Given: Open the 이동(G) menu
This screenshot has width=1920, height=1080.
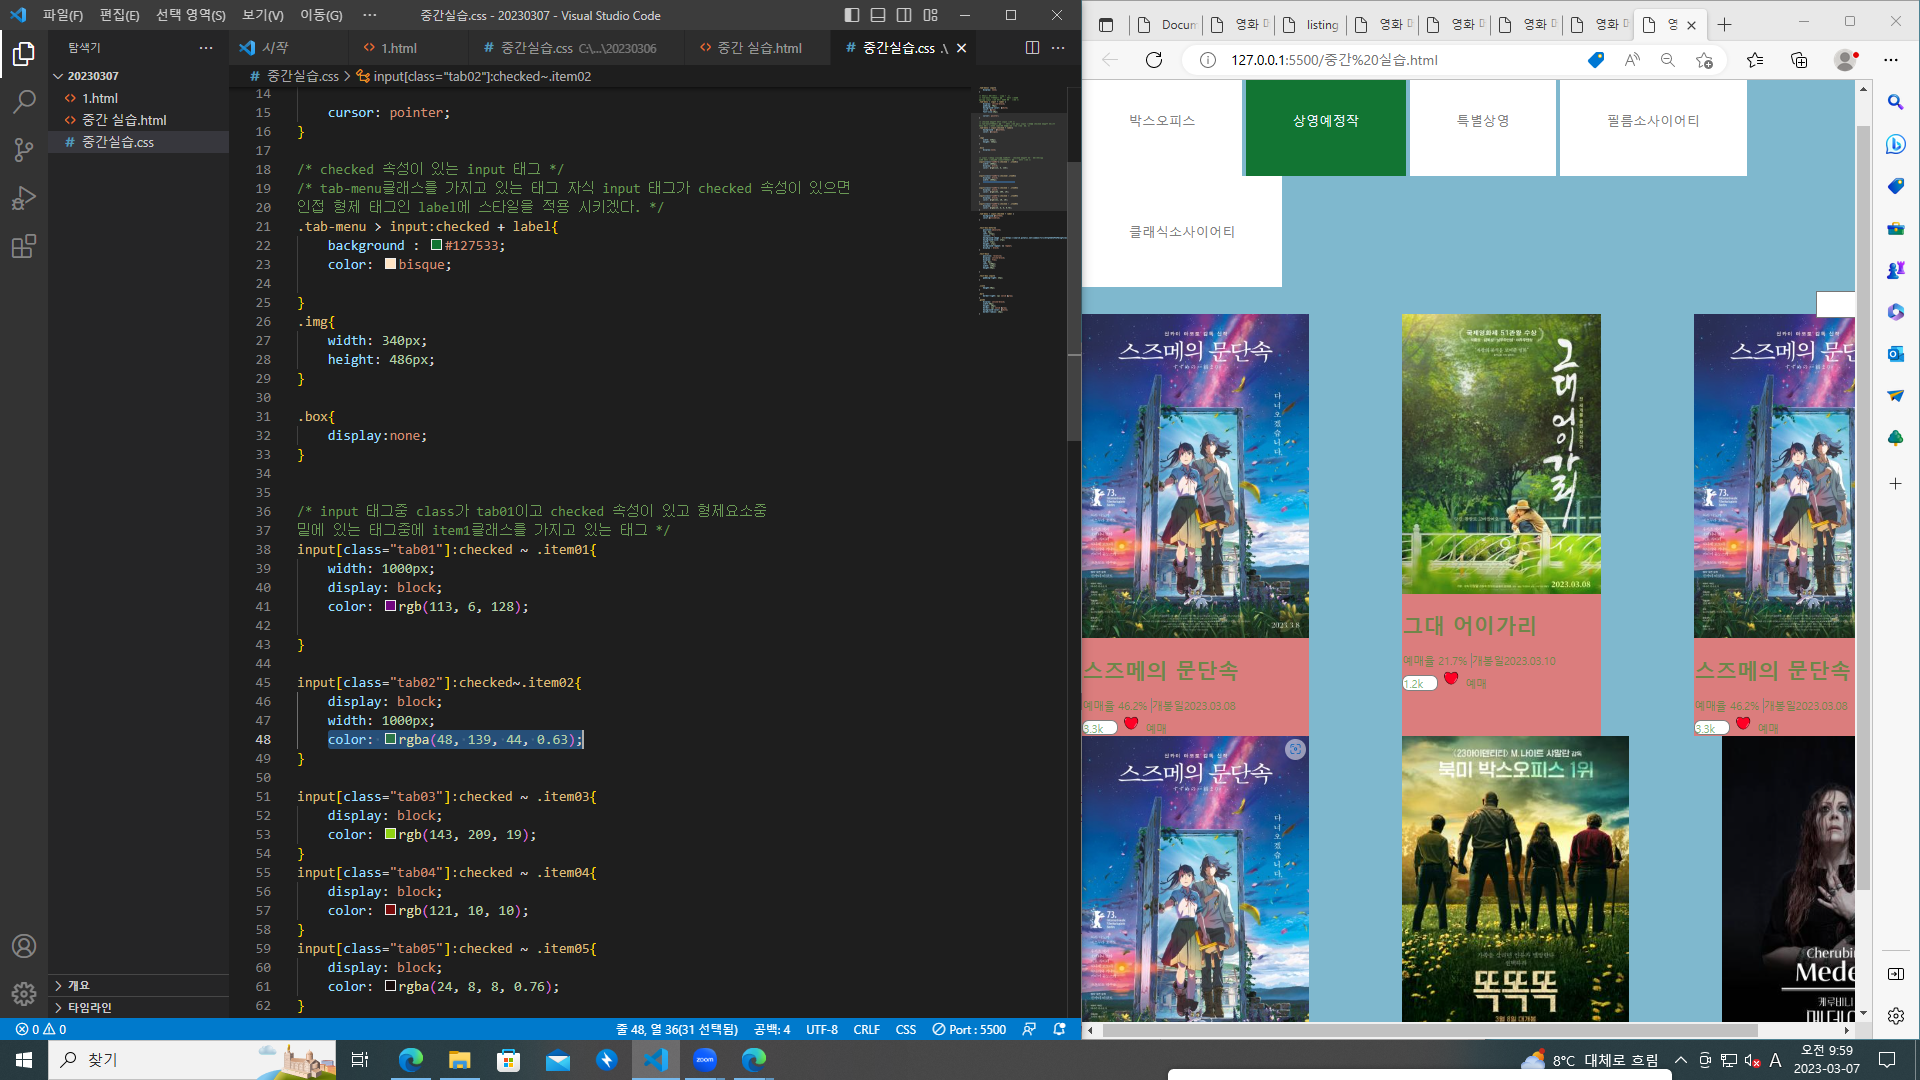Looking at the screenshot, I should coord(321,15).
